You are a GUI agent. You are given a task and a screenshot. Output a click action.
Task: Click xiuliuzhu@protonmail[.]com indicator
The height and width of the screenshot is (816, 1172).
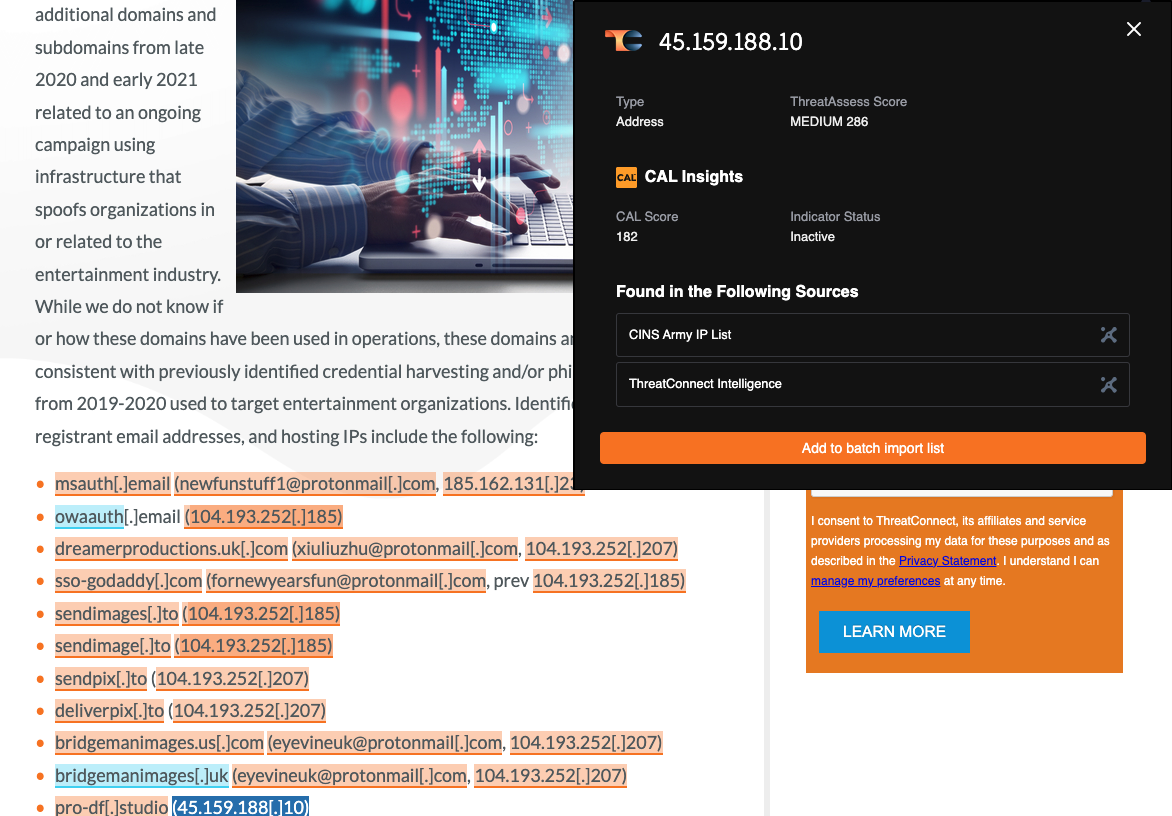pos(405,549)
